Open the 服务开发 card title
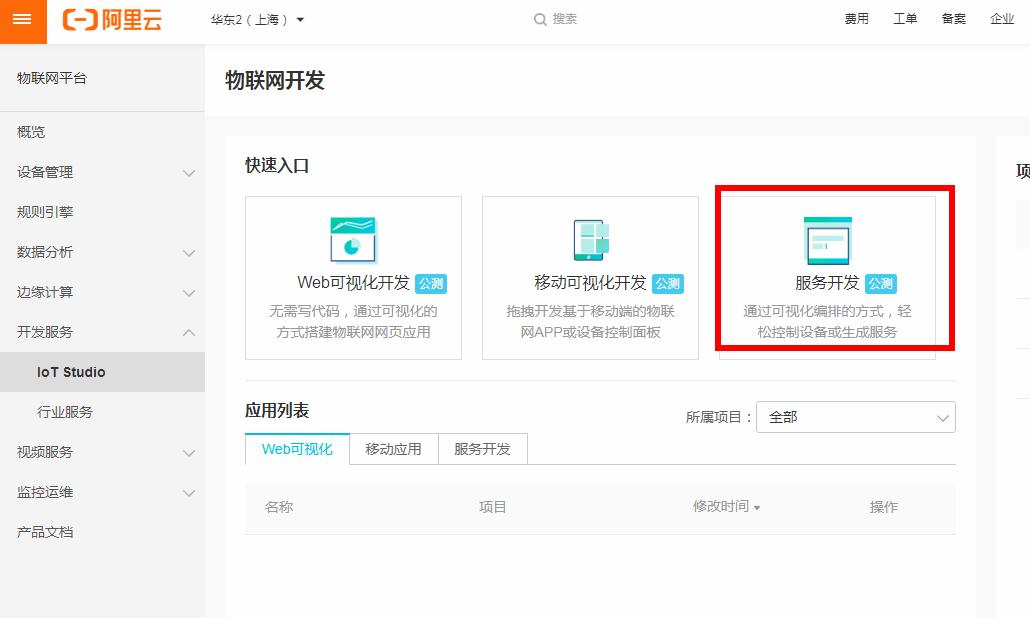 pos(827,283)
